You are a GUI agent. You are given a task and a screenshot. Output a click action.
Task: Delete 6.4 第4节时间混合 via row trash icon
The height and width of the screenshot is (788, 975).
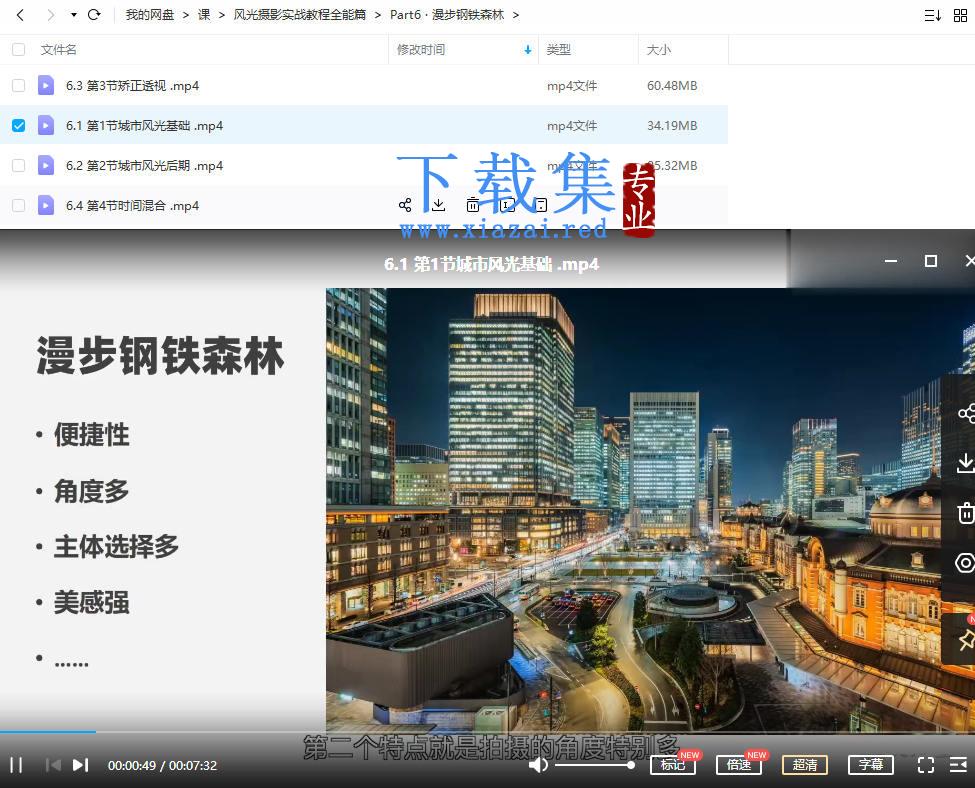473,205
